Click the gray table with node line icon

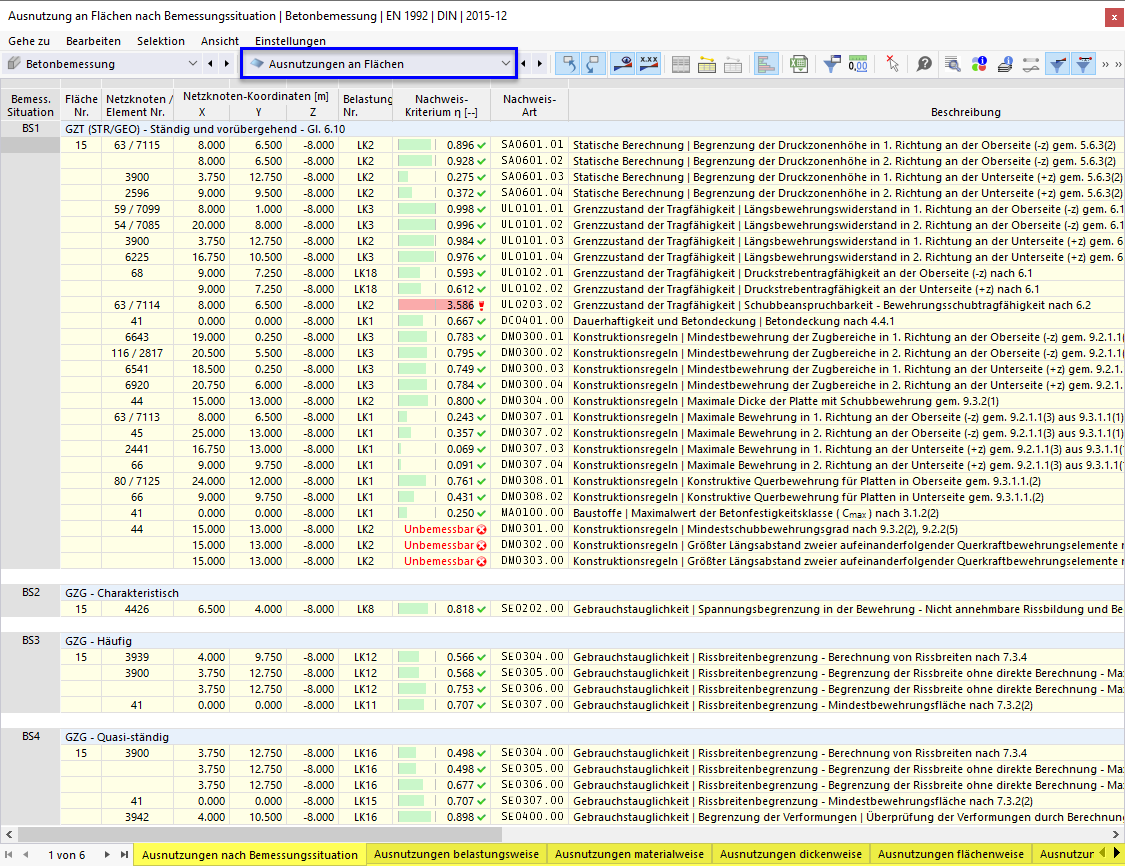(x=733, y=64)
